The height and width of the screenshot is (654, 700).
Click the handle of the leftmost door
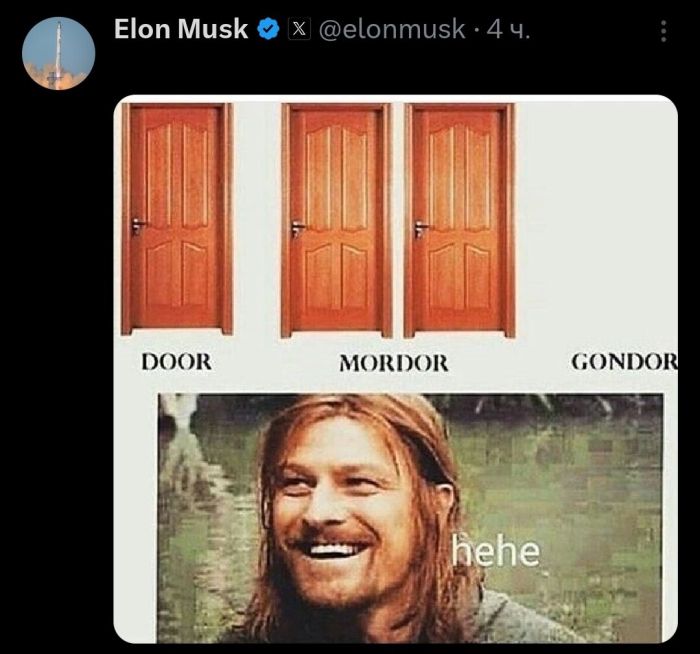point(138,225)
